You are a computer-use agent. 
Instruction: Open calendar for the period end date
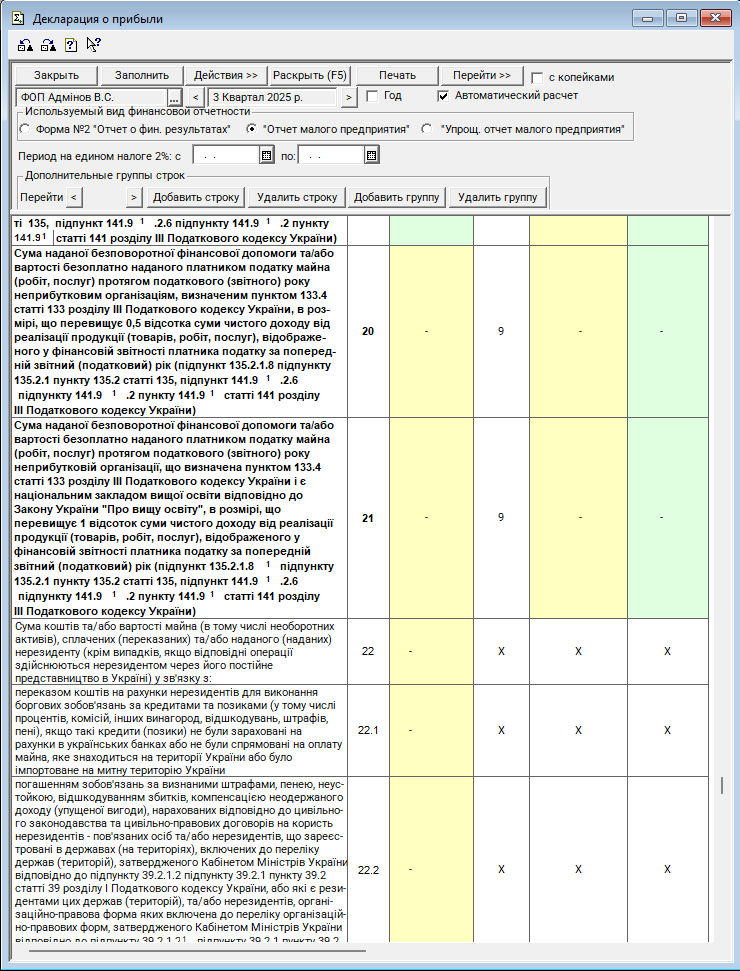(371, 155)
